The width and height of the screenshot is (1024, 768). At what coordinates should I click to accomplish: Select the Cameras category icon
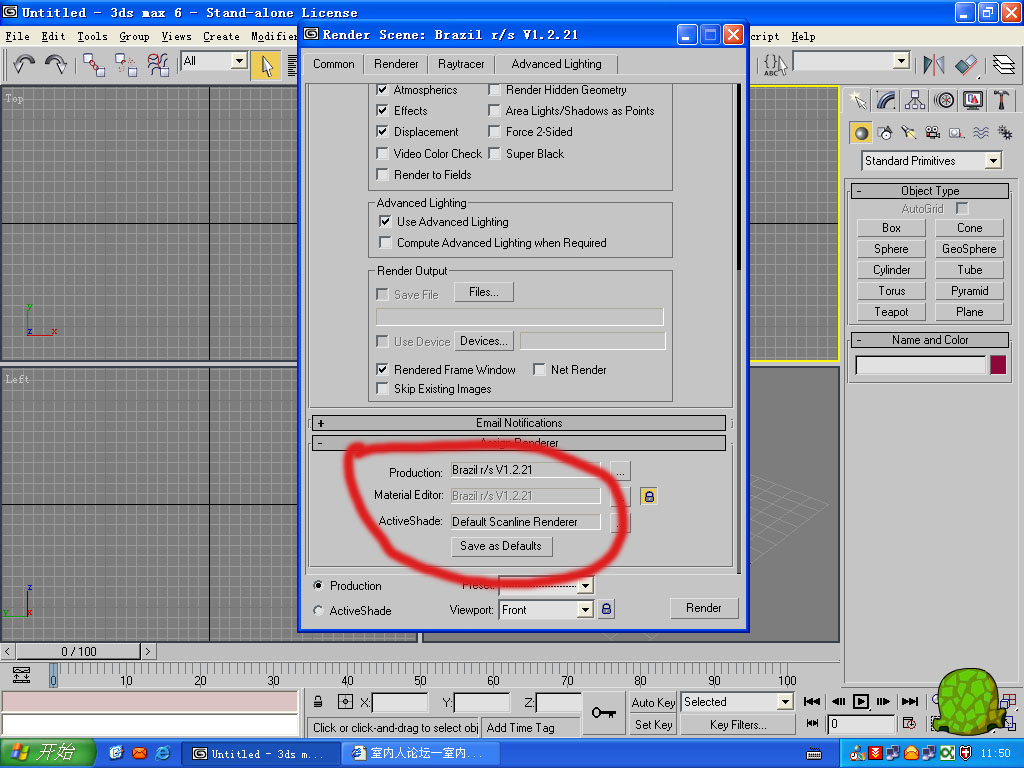coord(933,133)
